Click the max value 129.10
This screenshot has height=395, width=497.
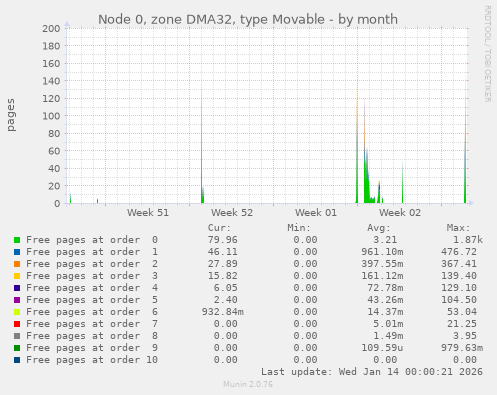[x=459, y=288]
